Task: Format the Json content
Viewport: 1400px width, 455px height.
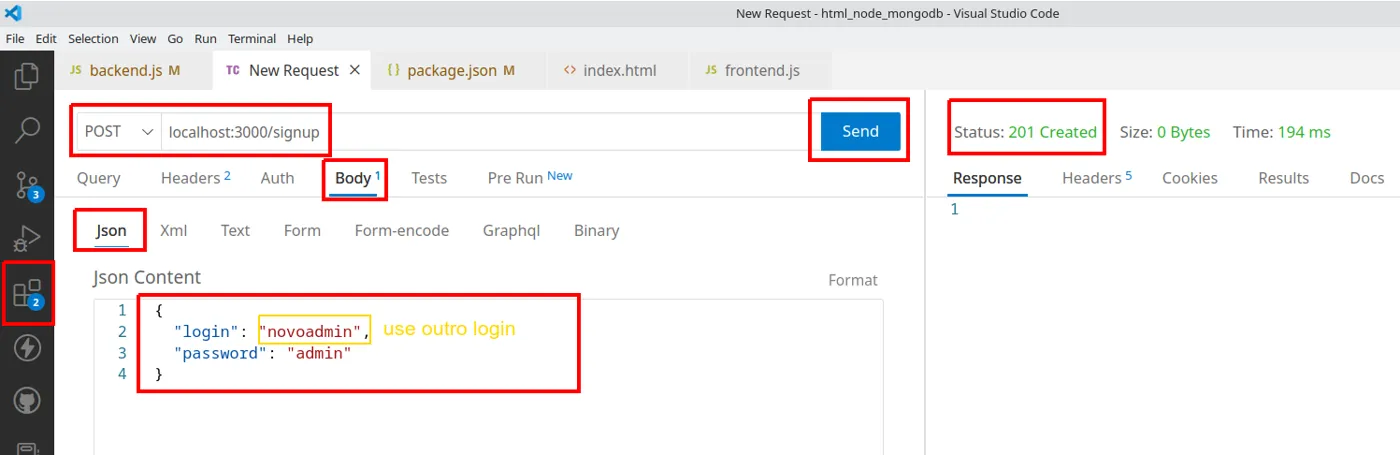Action: pyautogui.click(x=853, y=280)
